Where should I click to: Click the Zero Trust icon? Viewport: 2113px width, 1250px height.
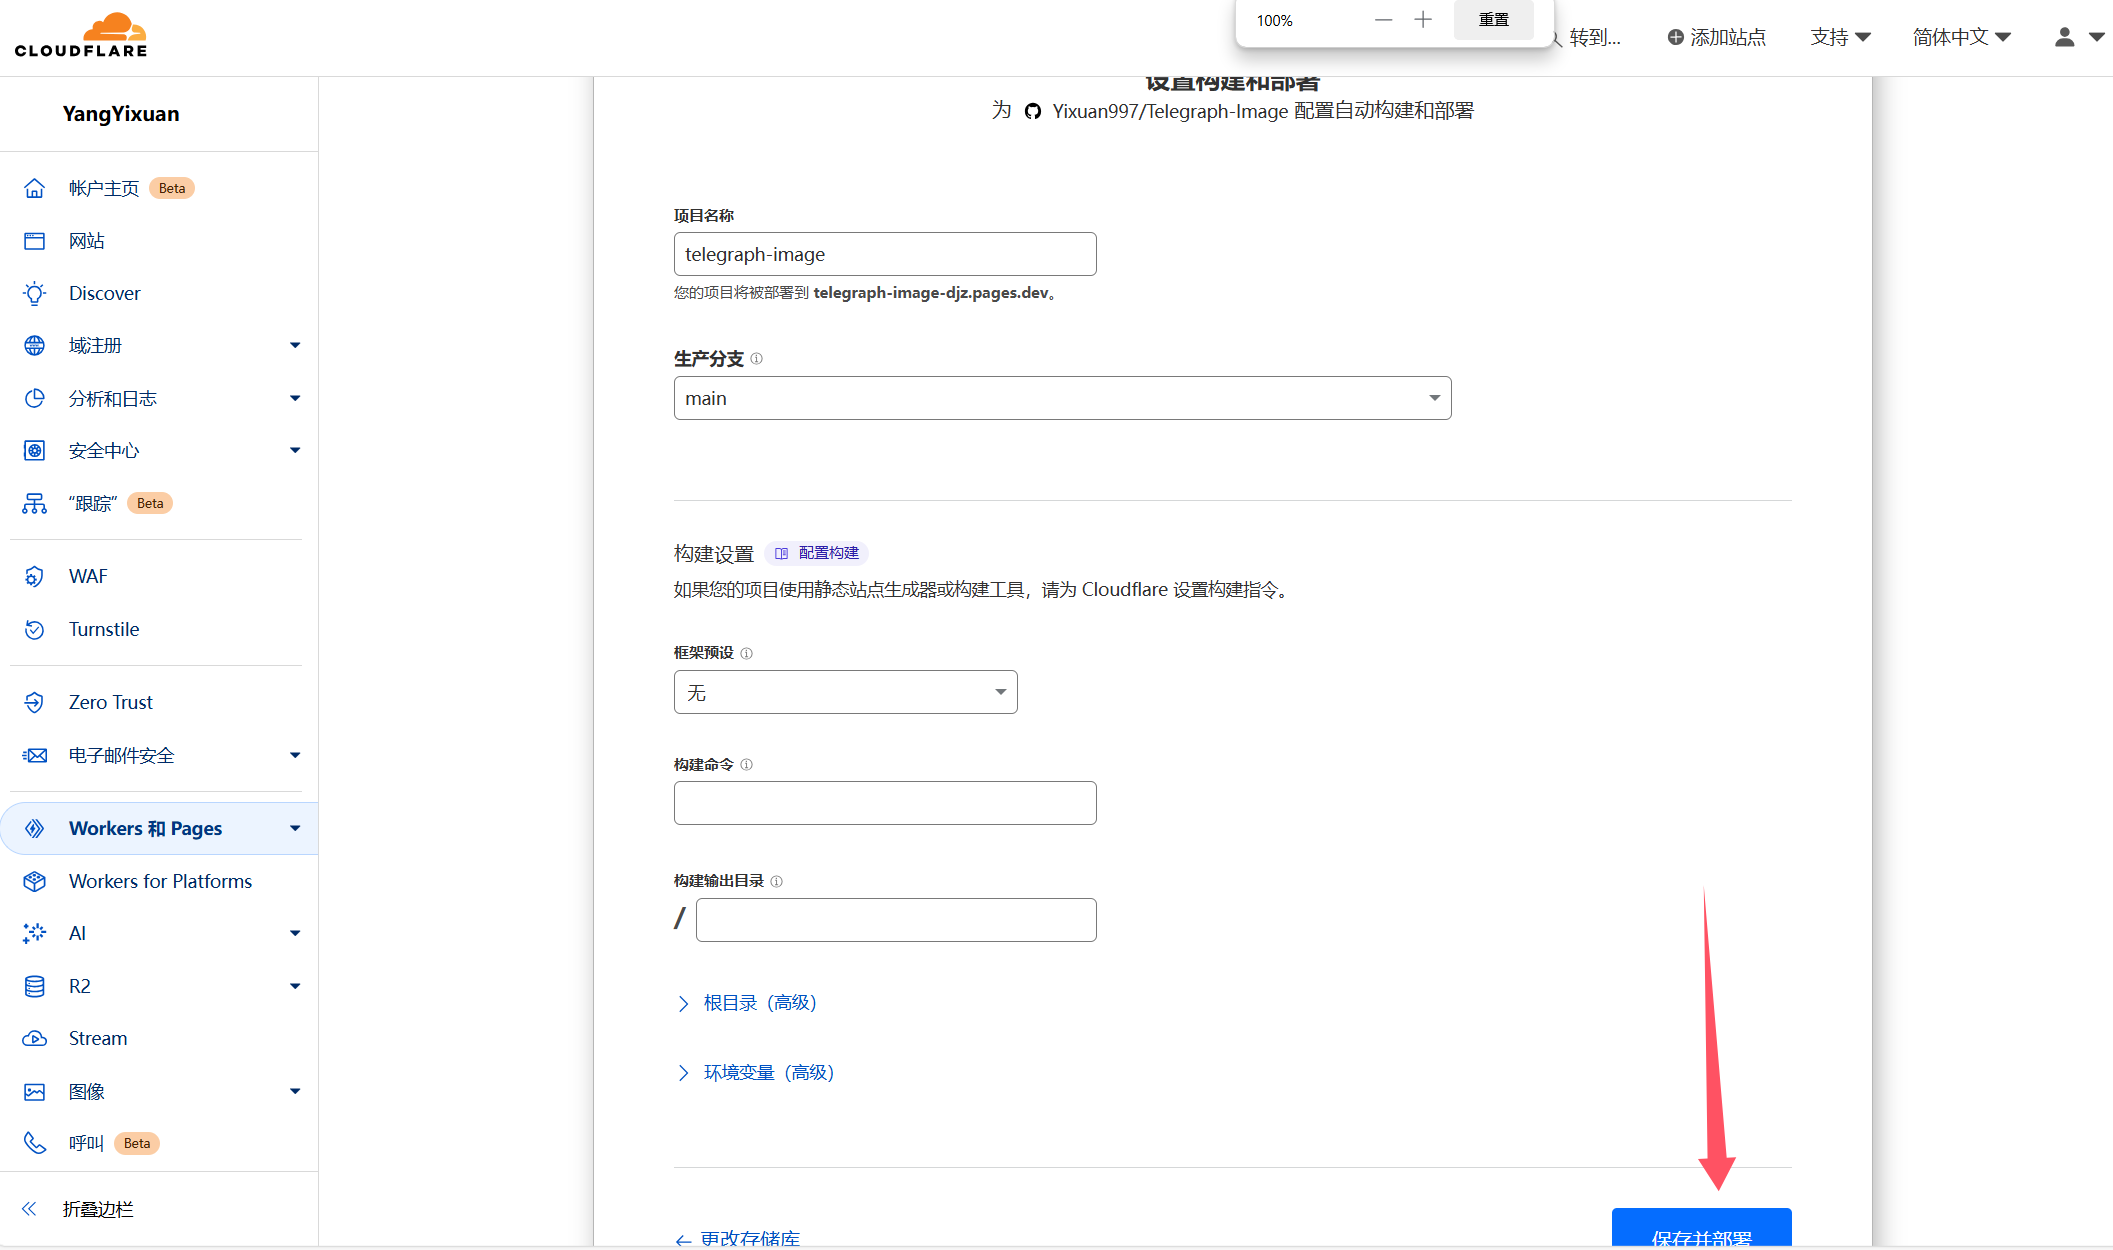[35, 702]
